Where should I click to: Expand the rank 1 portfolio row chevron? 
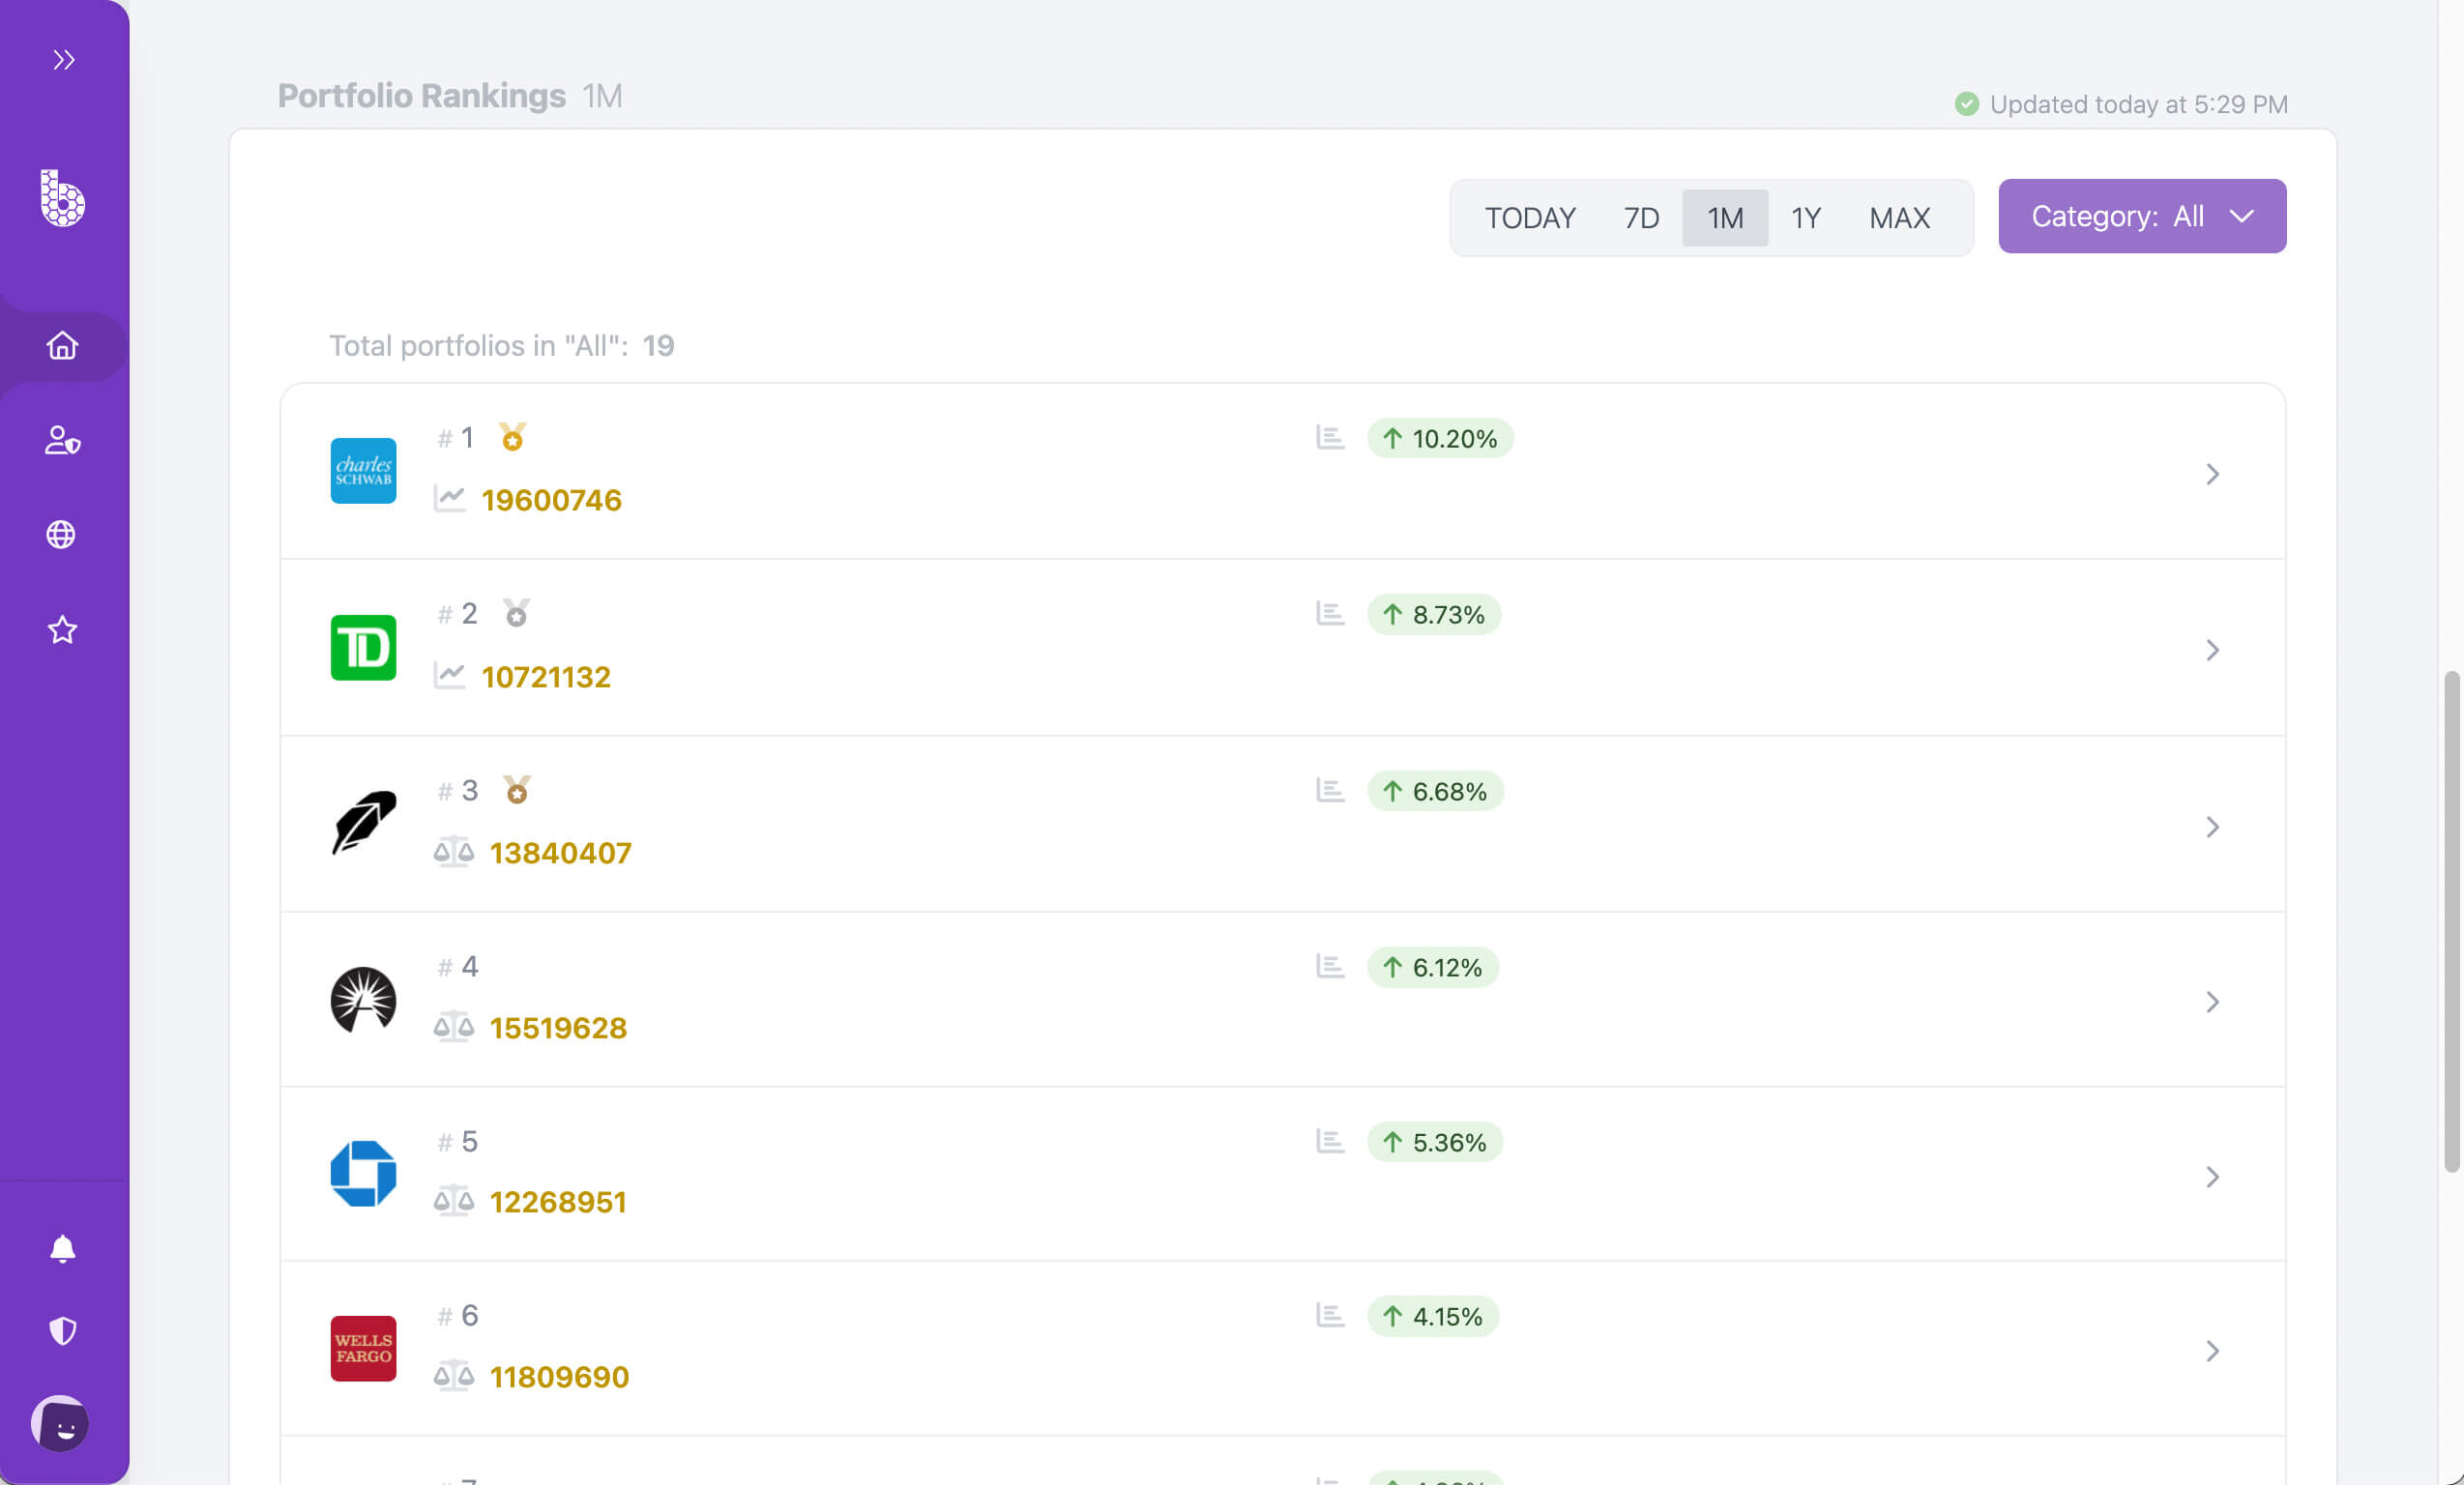coord(2213,475)
